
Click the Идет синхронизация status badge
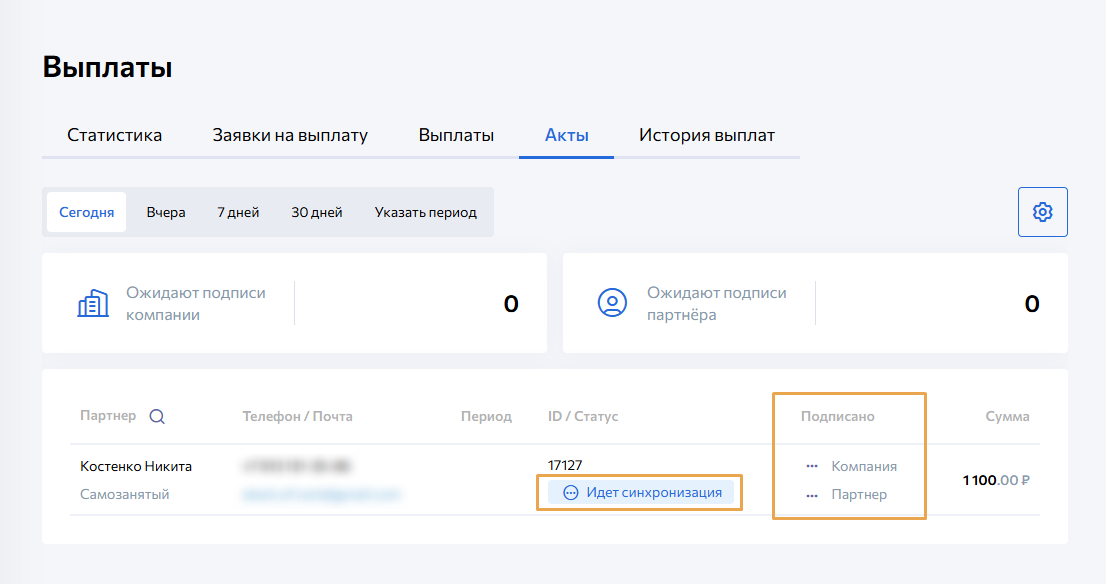tap(641, 493)
